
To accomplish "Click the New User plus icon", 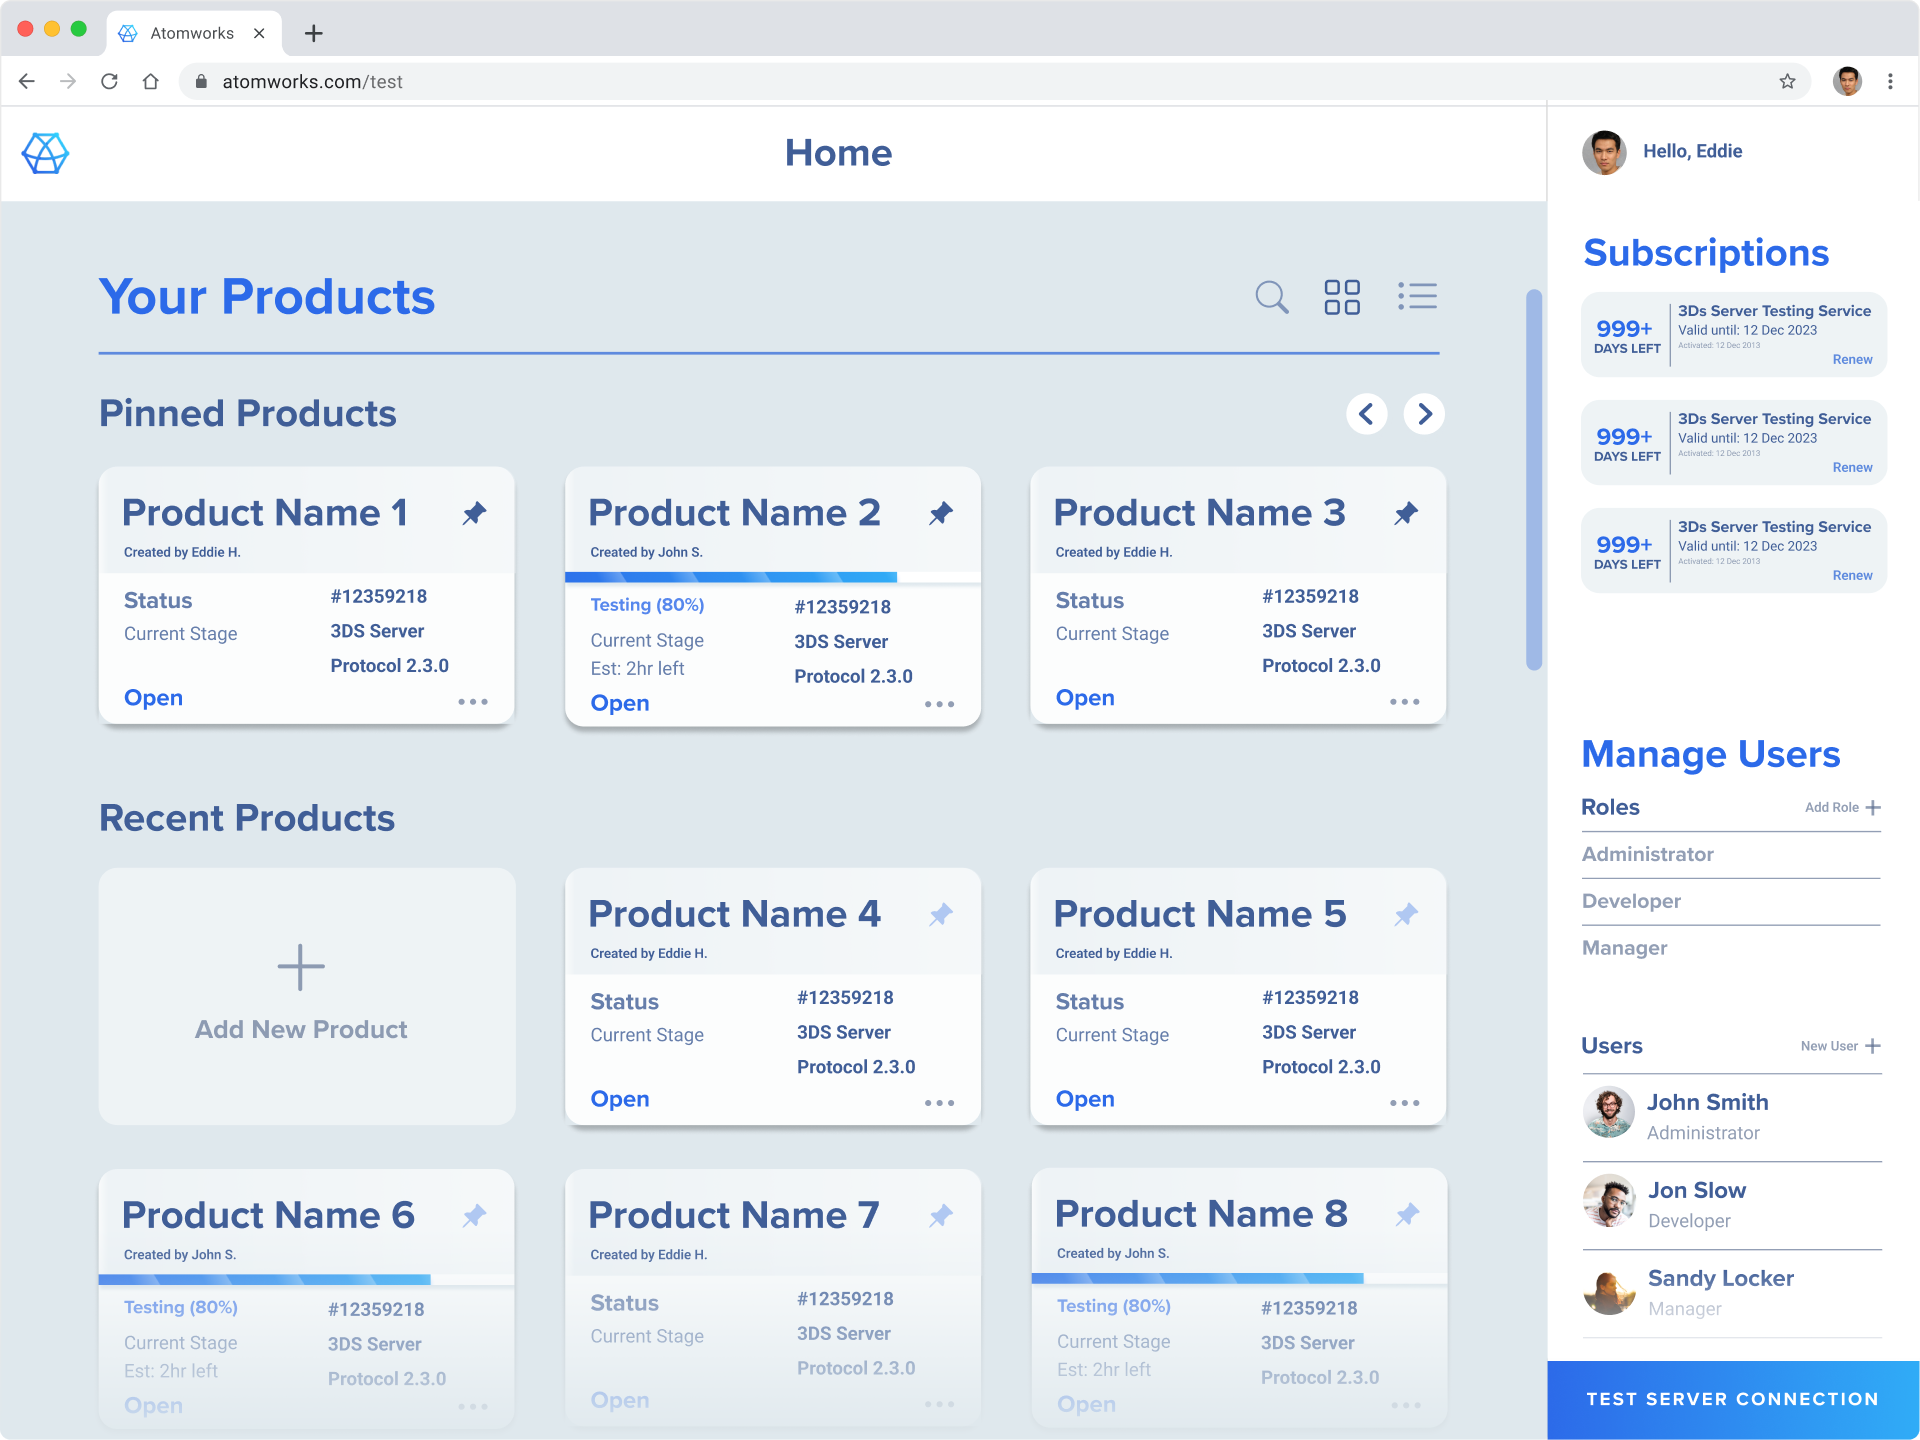I will 1873,1046.
